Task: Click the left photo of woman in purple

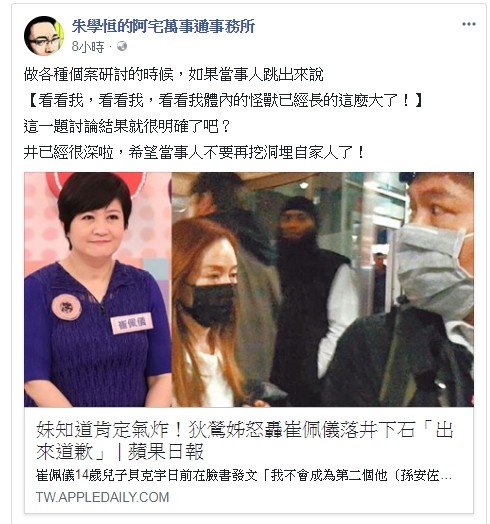Action: point(98,289)
